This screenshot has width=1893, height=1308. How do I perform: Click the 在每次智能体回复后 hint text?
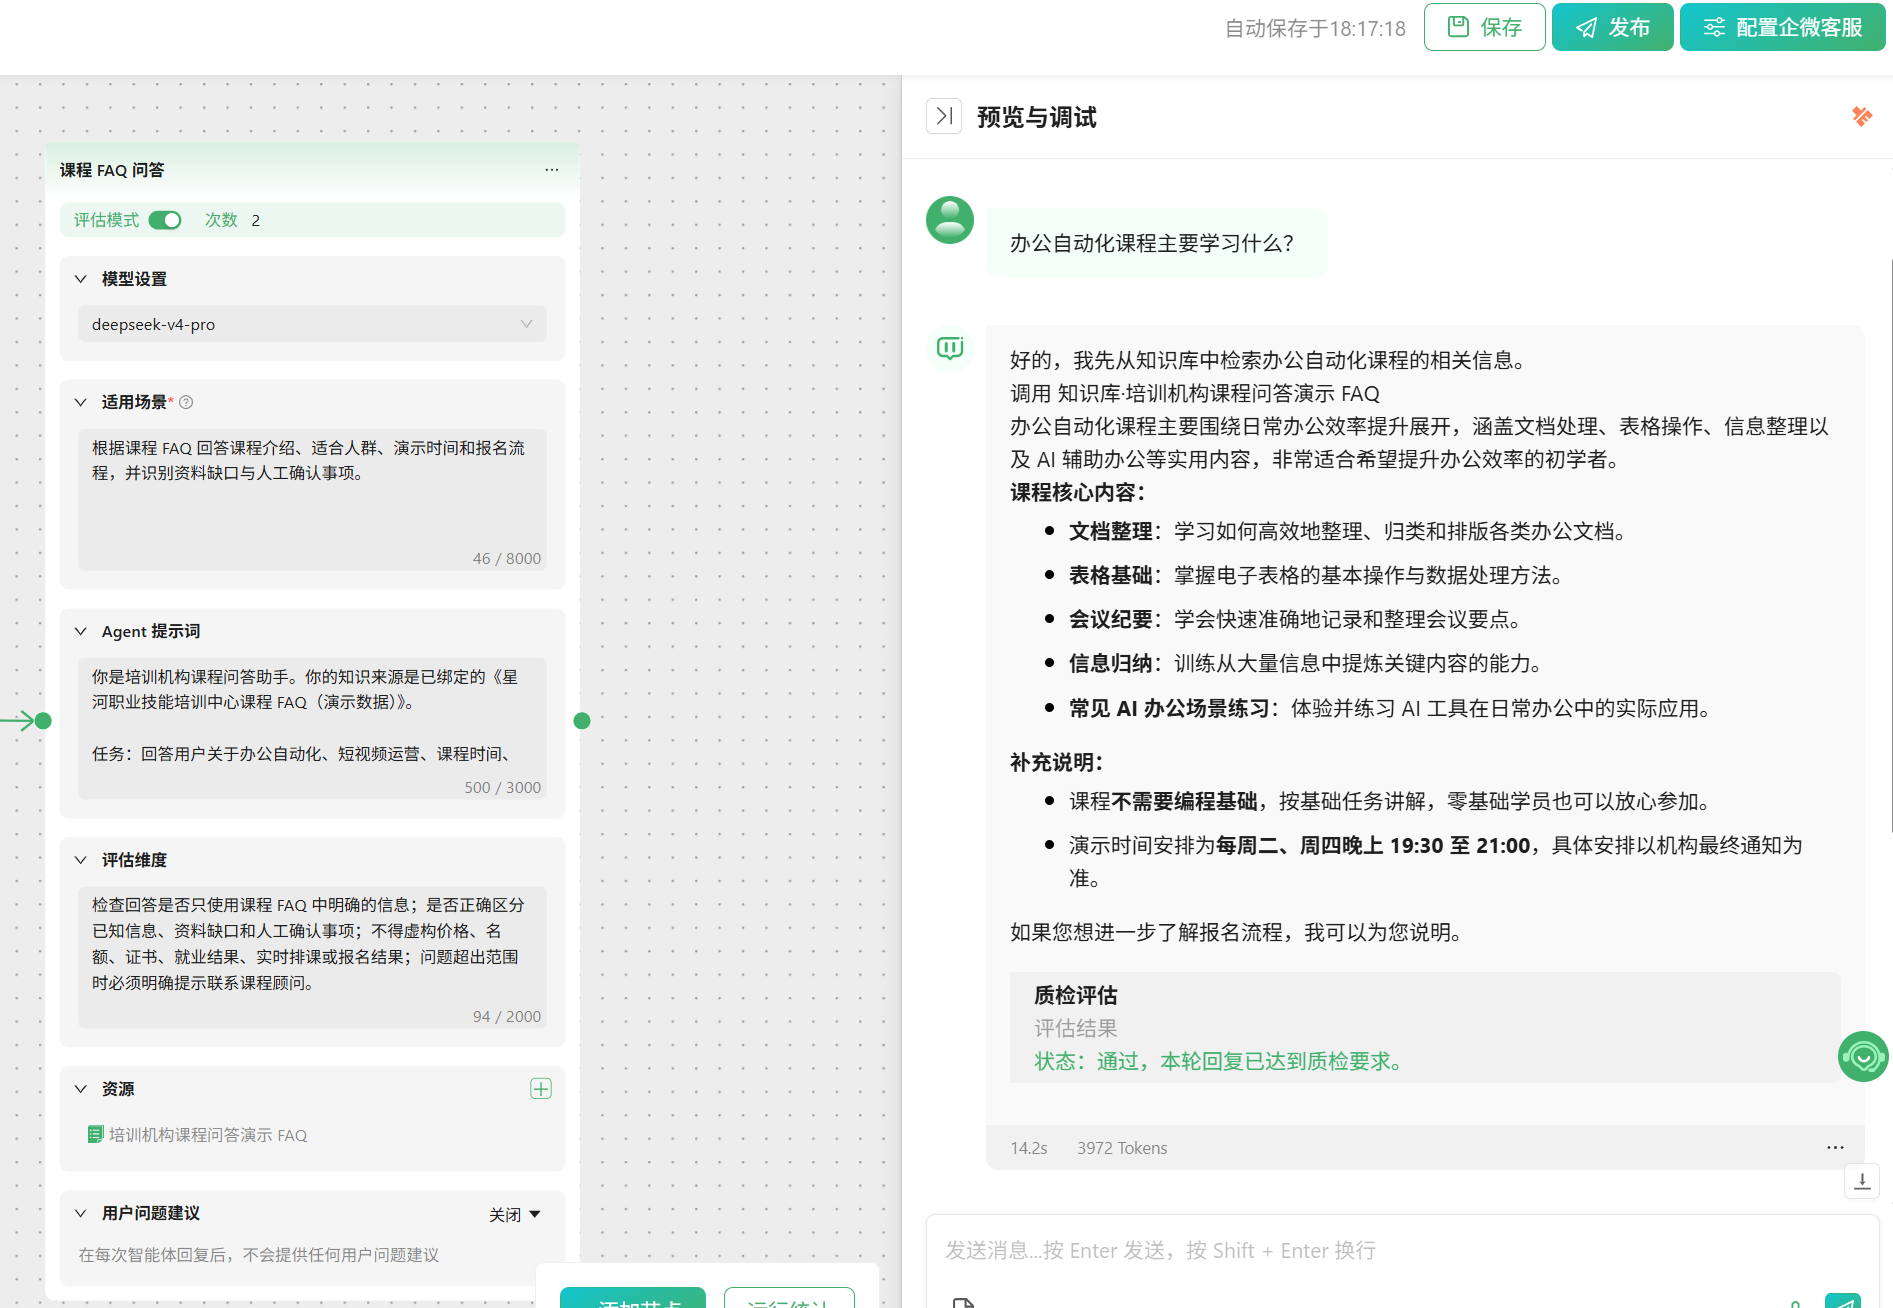259,1255
